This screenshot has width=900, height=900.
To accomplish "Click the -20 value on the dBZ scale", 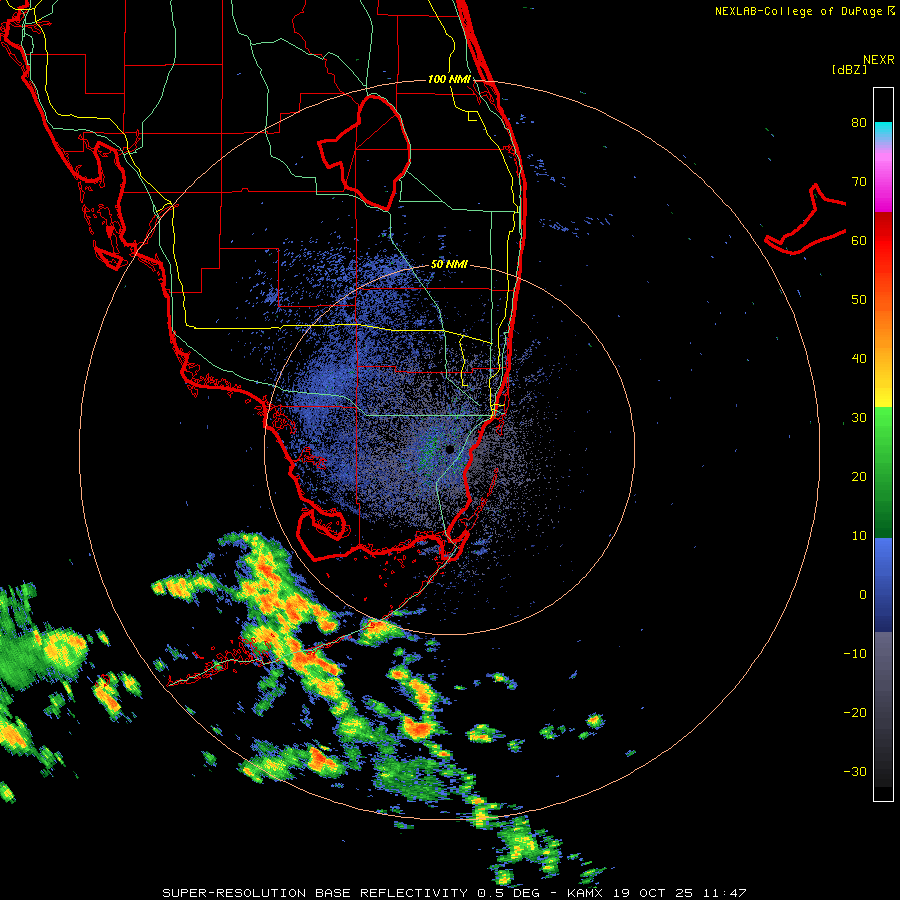I will coord(855,713).
